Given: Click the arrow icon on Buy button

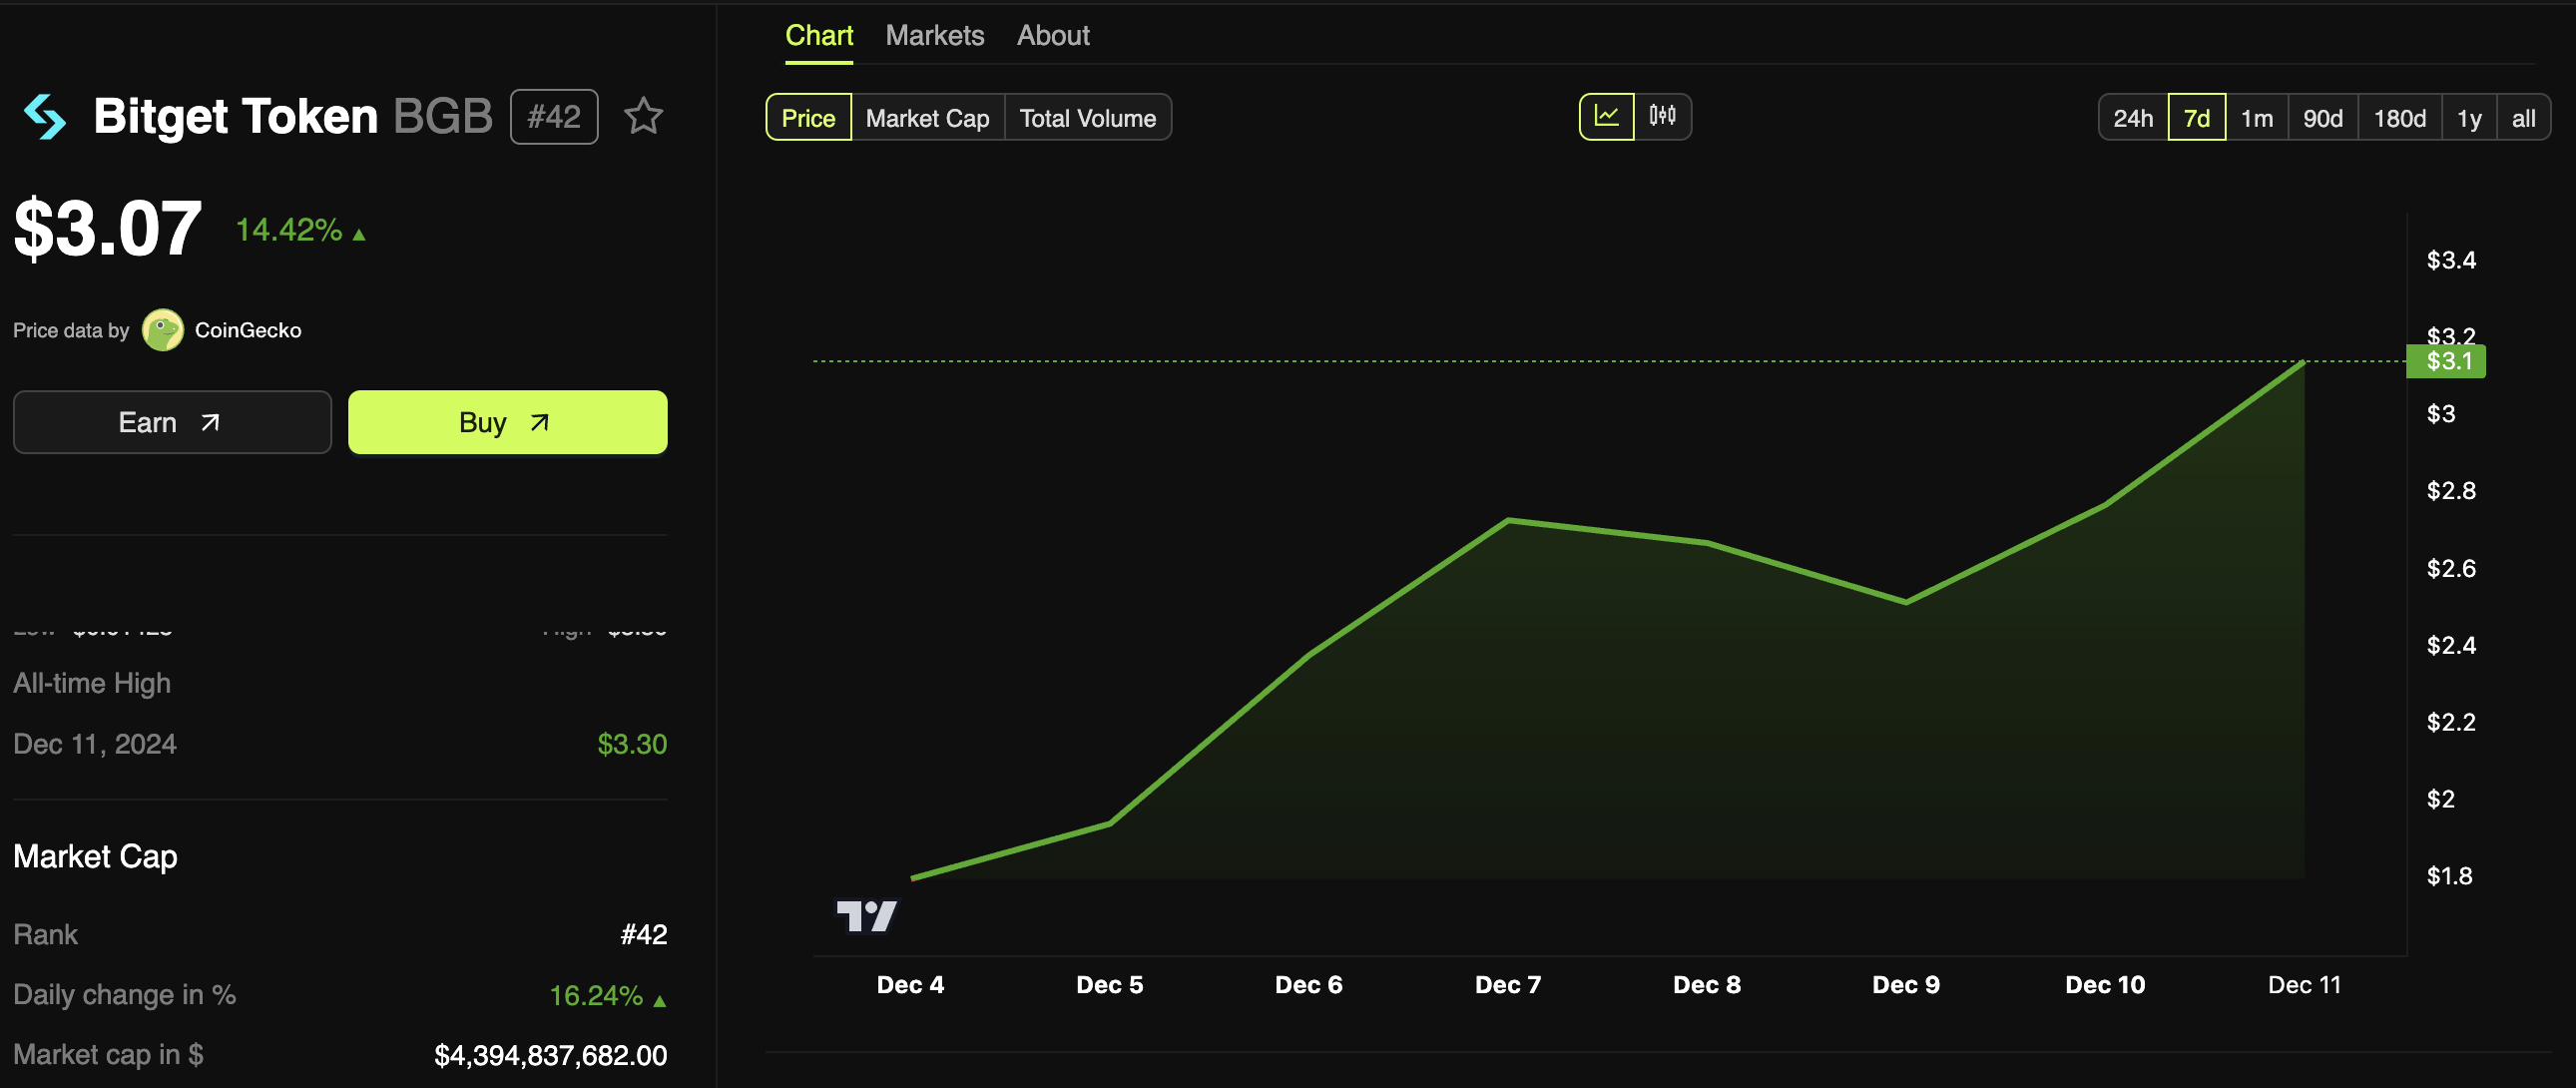Looking at the screenshot, I should tap(540, 423).
